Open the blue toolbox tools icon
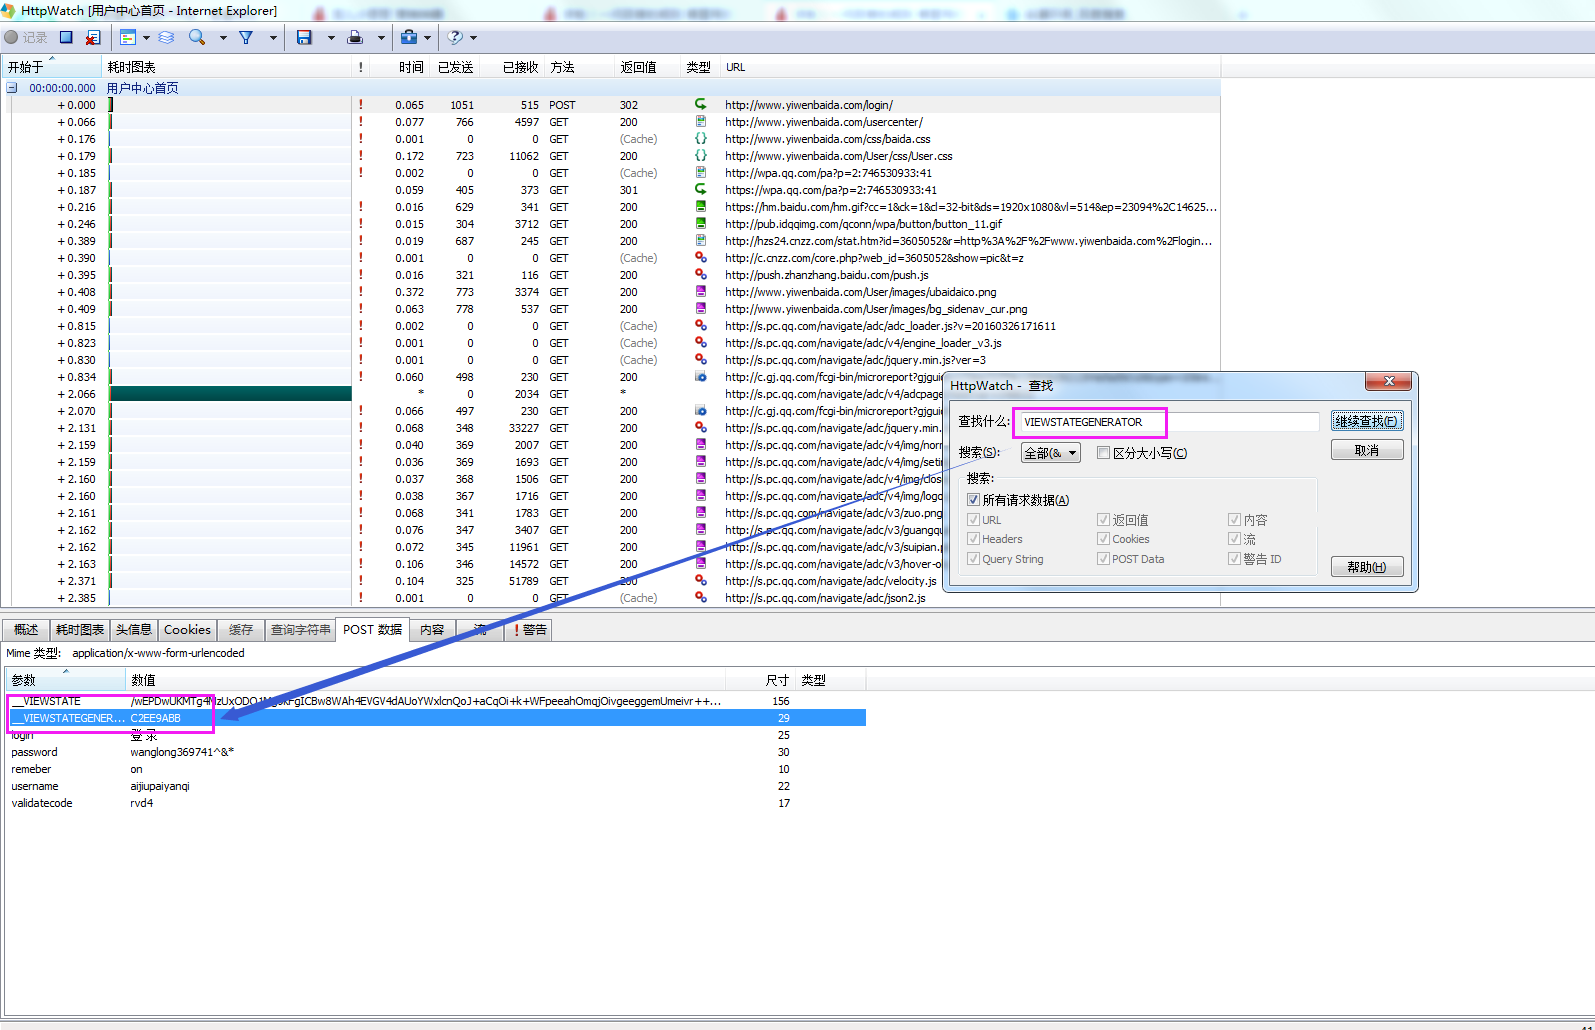 409,37
